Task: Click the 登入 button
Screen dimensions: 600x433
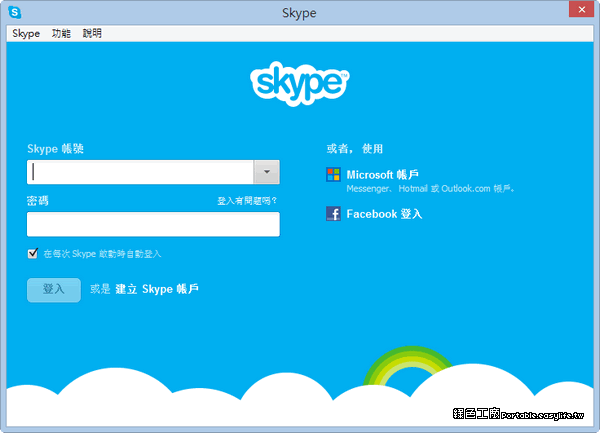Action: click(54, 290)
